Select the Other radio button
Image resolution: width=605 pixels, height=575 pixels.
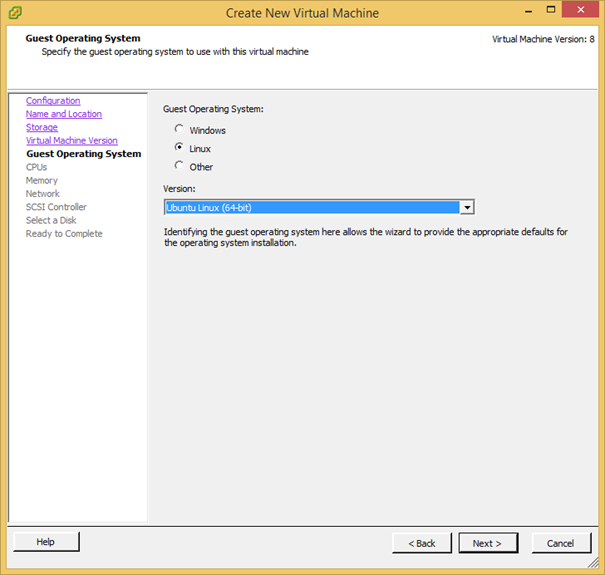179,165
